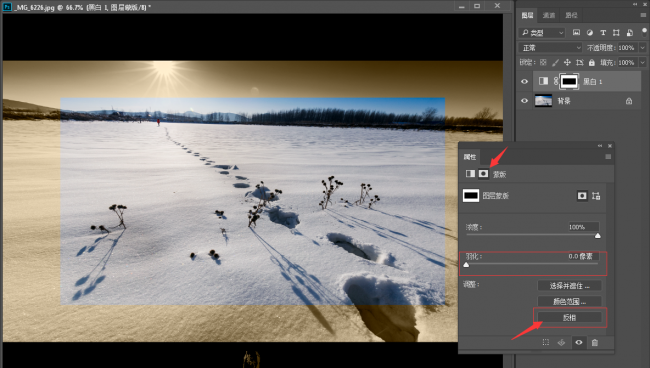Viewport: 650px width, 368px height.
Task: Click the Photoshop Ps document icon
Action: [x=7, y=7]
